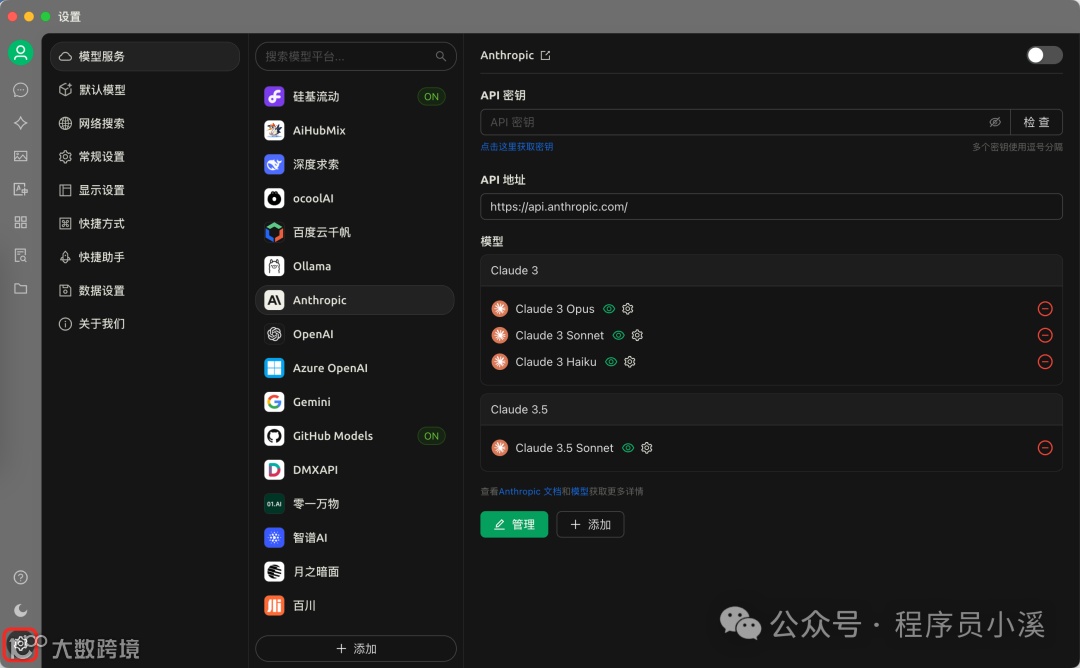Open the 数据设置 settings section

[145, 290]
